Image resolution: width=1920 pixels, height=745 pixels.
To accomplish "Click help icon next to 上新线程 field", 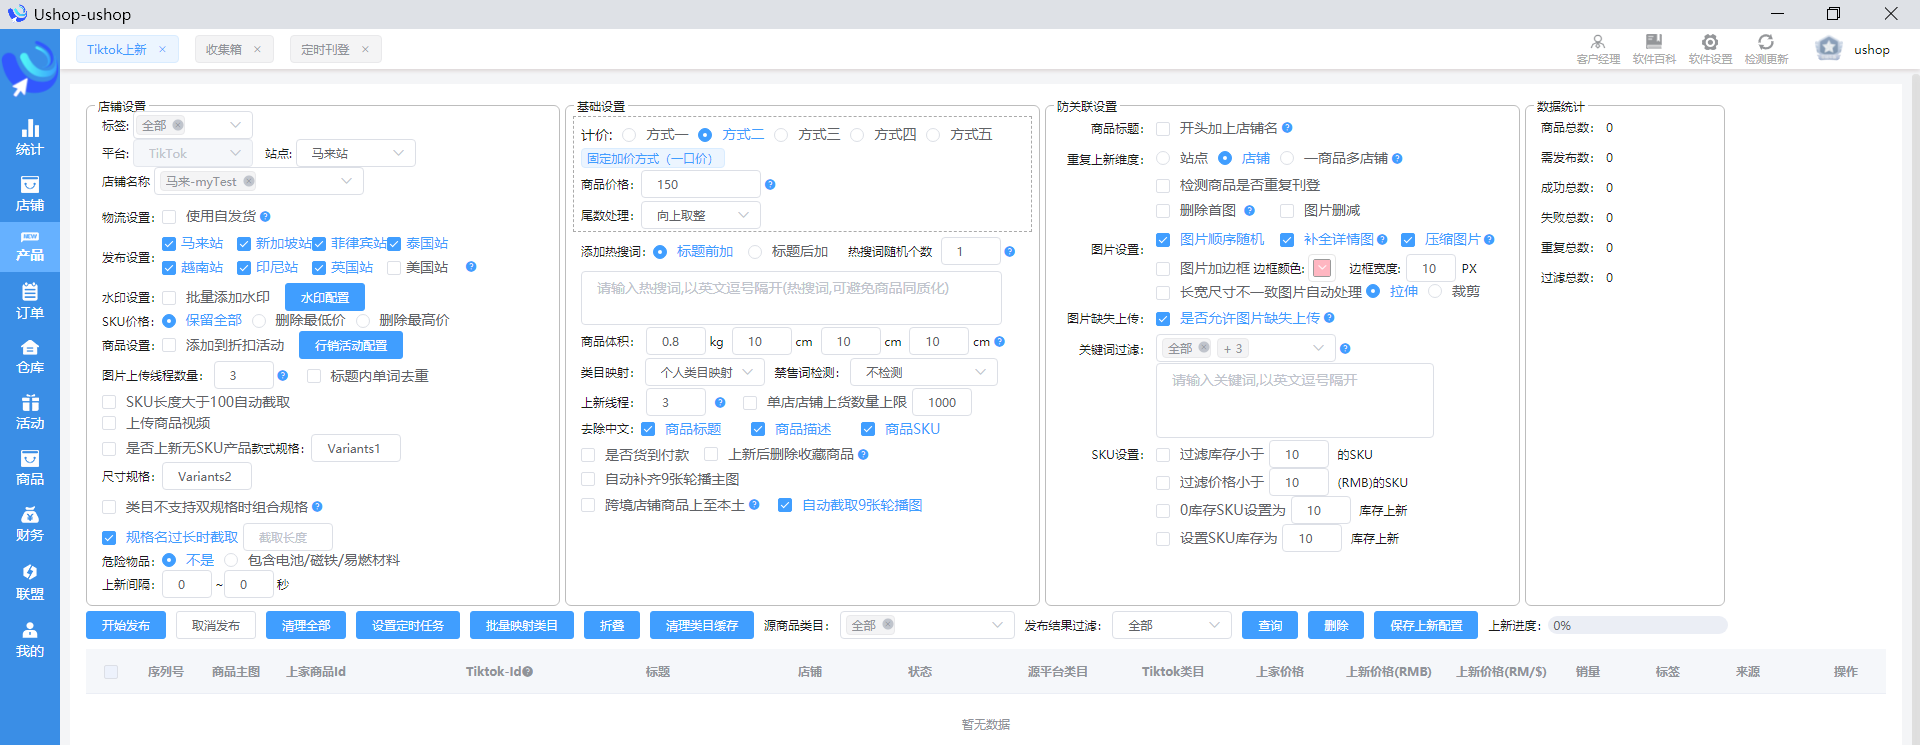I will click(x=720, y=402).
